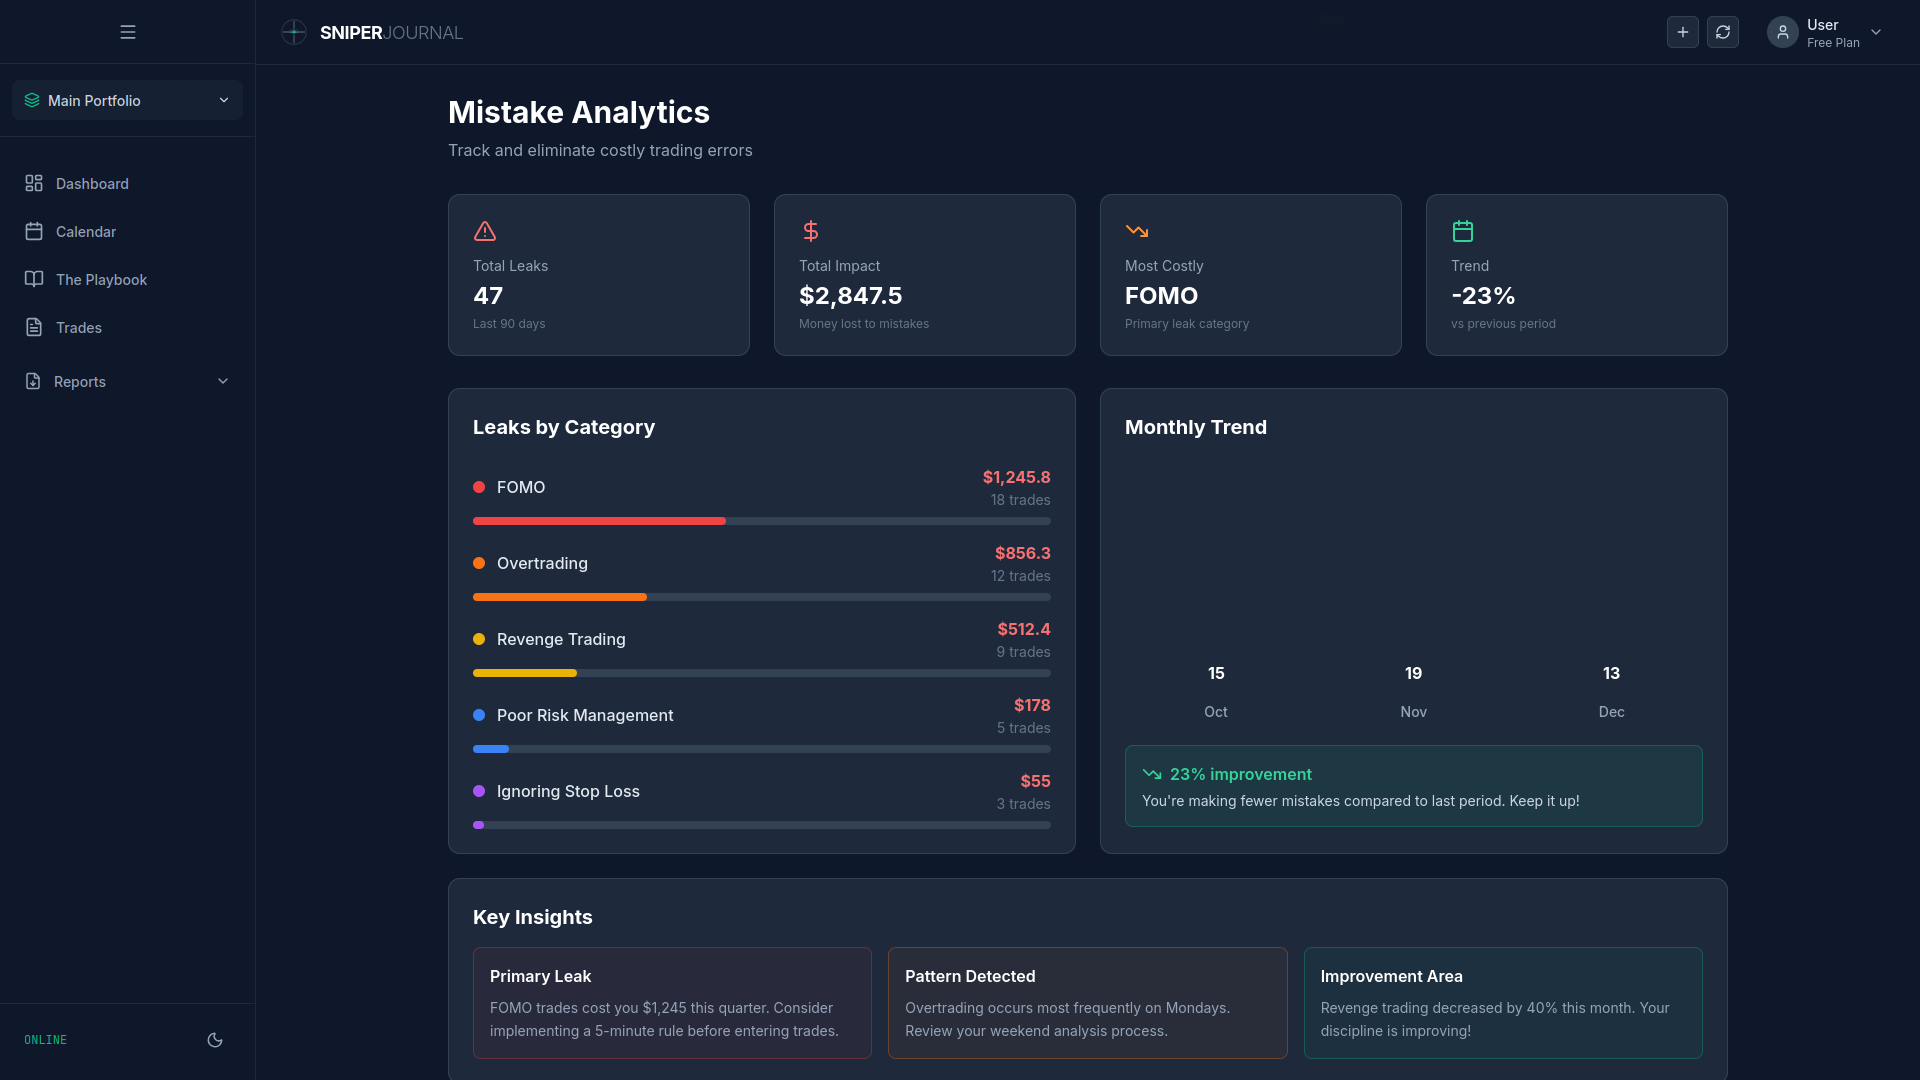Open the Pattern Detected insight card
1920x1080 pixels.
tap(1087, 1003)
